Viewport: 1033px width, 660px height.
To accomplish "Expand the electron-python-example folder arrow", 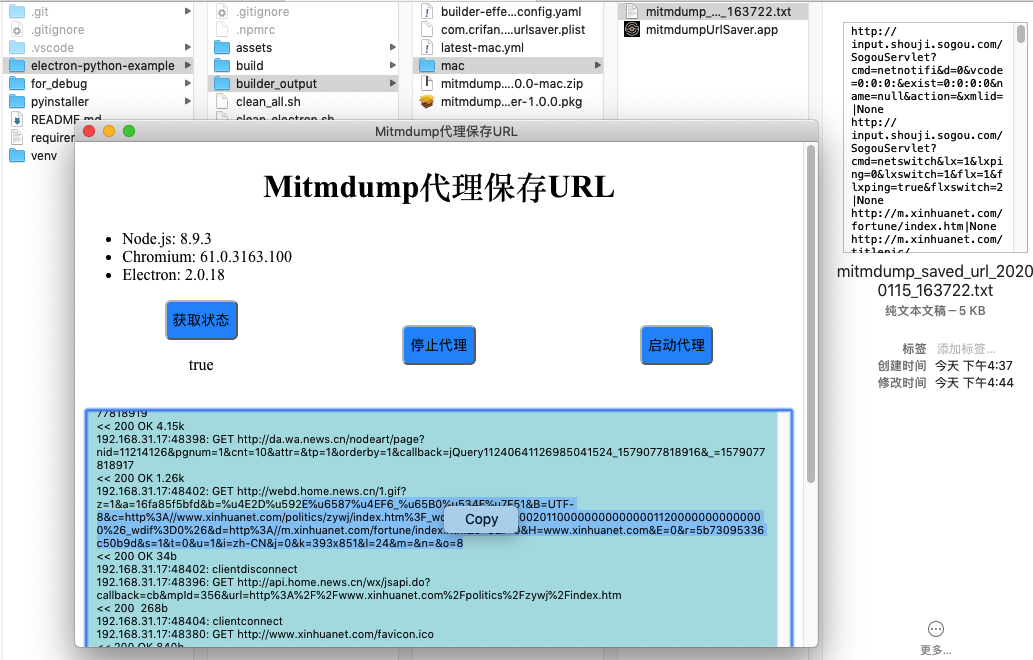I will click(x=188, y=66).
